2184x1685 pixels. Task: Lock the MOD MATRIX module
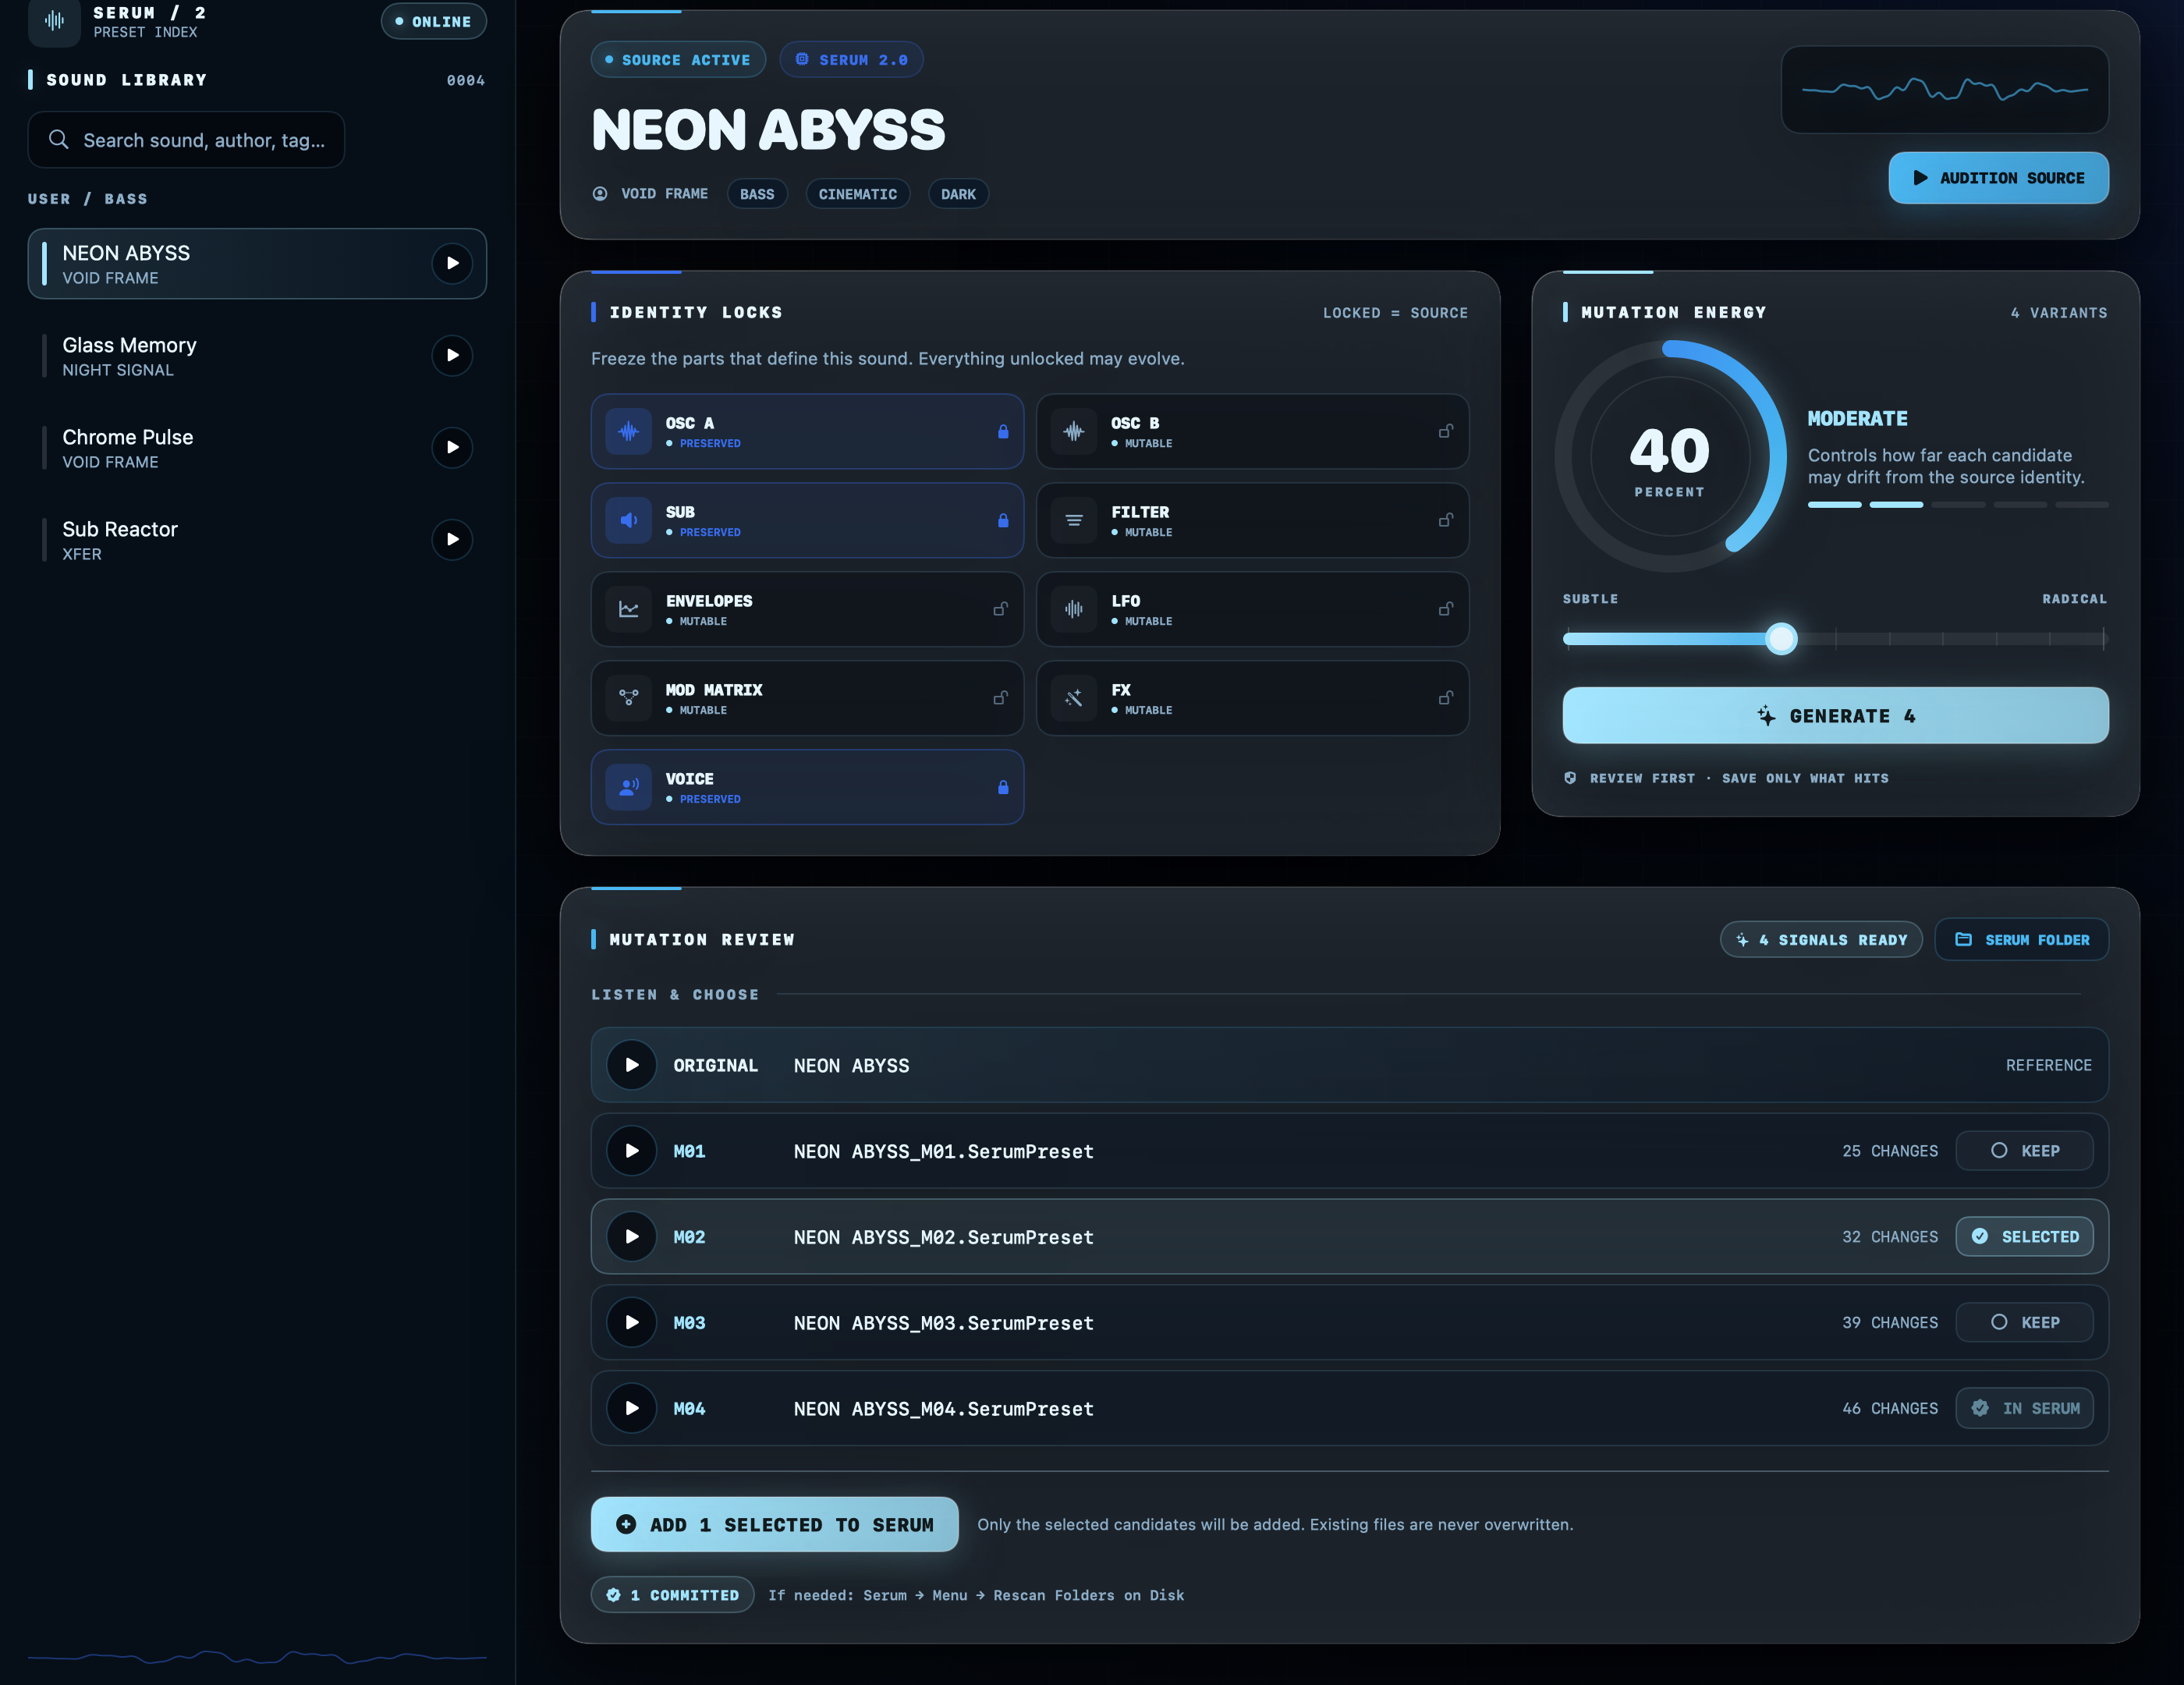(1001, 699)
